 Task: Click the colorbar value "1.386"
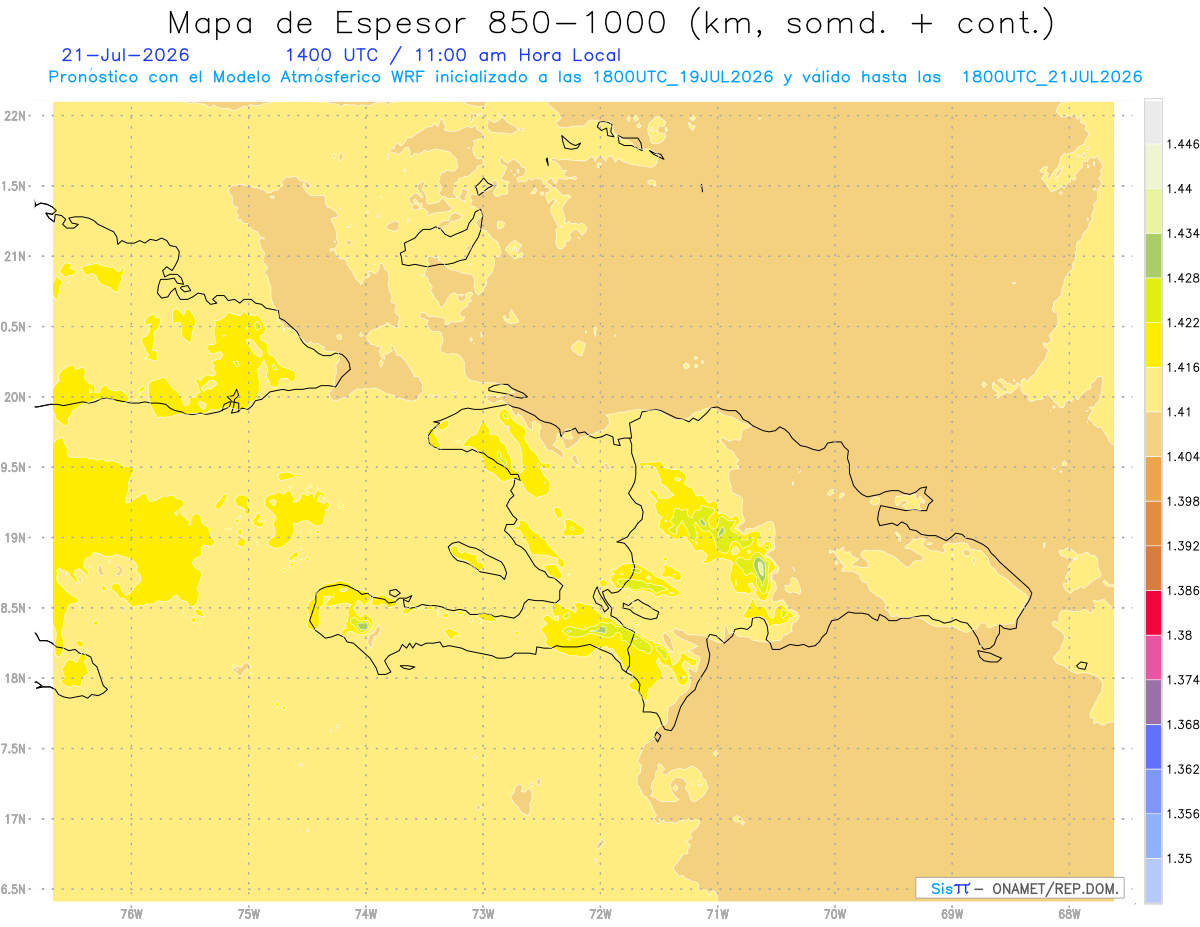tap(1183, 591)
